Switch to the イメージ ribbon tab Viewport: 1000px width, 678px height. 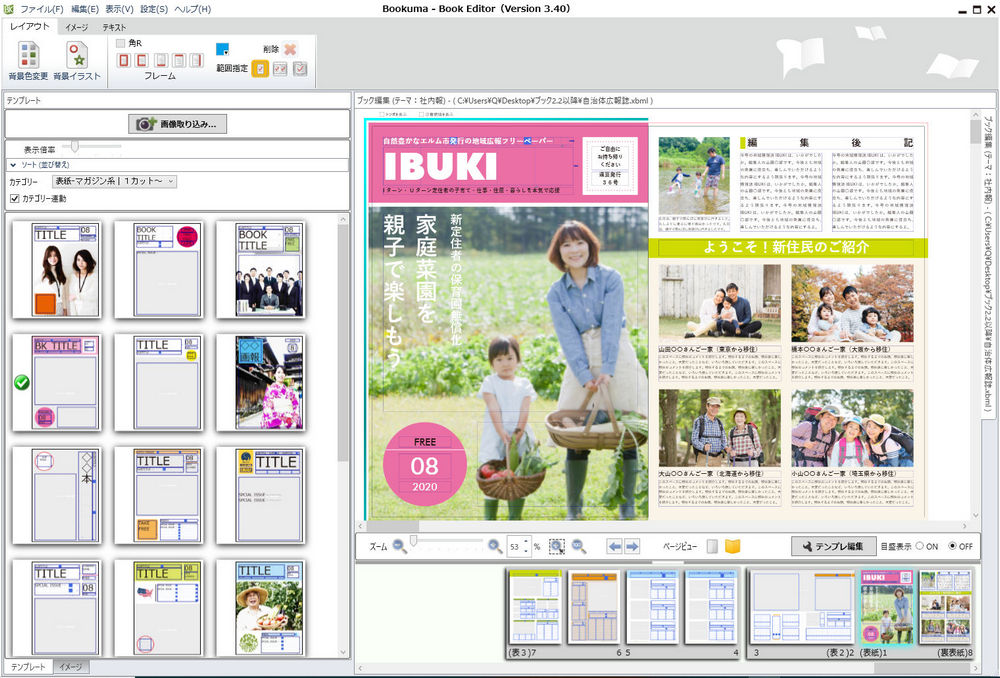click(75, 28)
